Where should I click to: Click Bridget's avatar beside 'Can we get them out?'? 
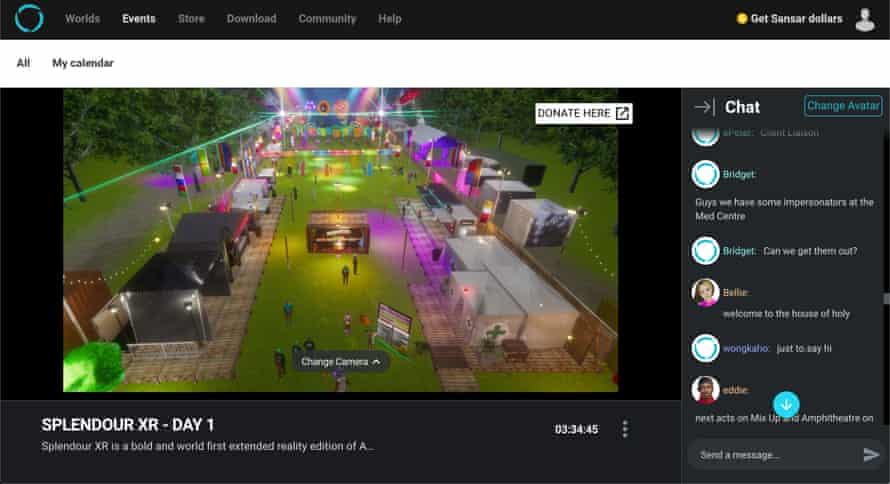pos(706,251)
